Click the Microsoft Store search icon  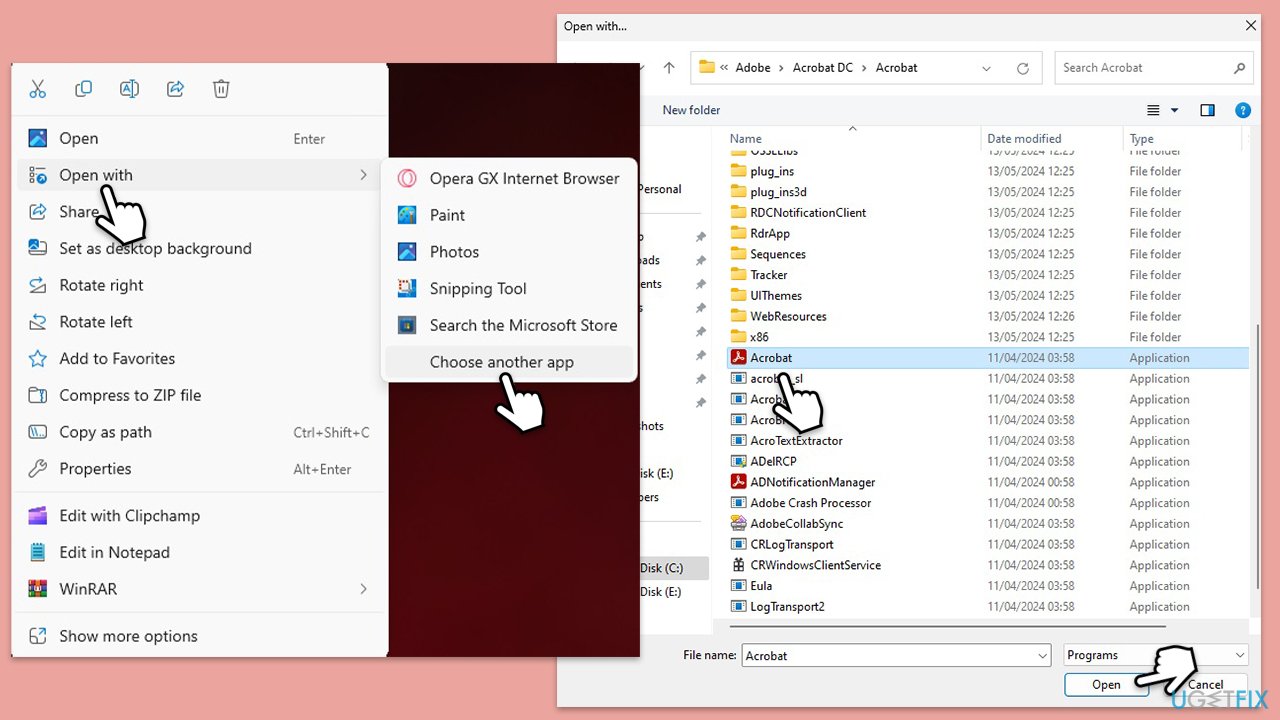(407, 325)
